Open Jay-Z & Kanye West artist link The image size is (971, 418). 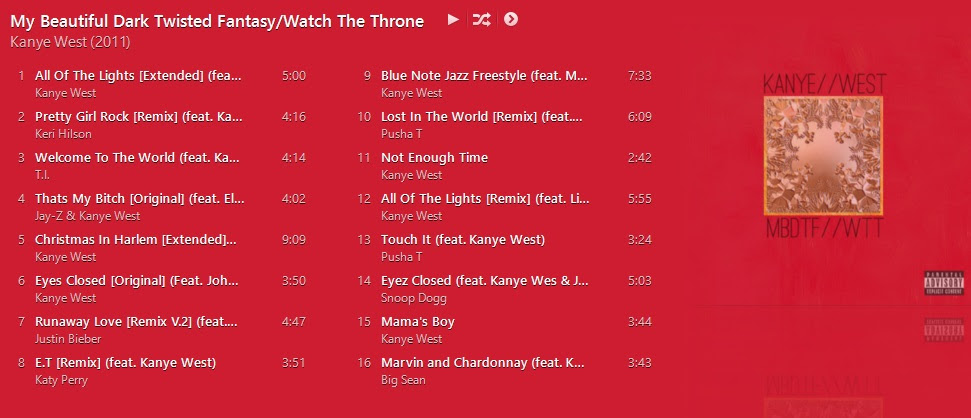point(87,216)
